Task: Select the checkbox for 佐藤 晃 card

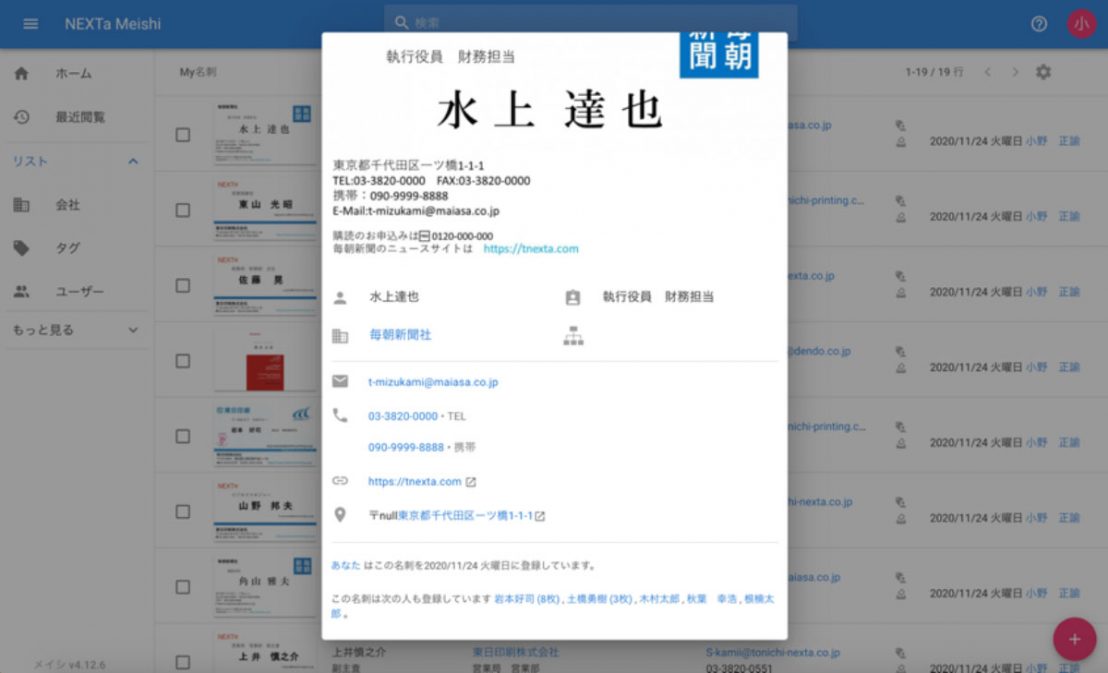Action: [x=183, y=285]
